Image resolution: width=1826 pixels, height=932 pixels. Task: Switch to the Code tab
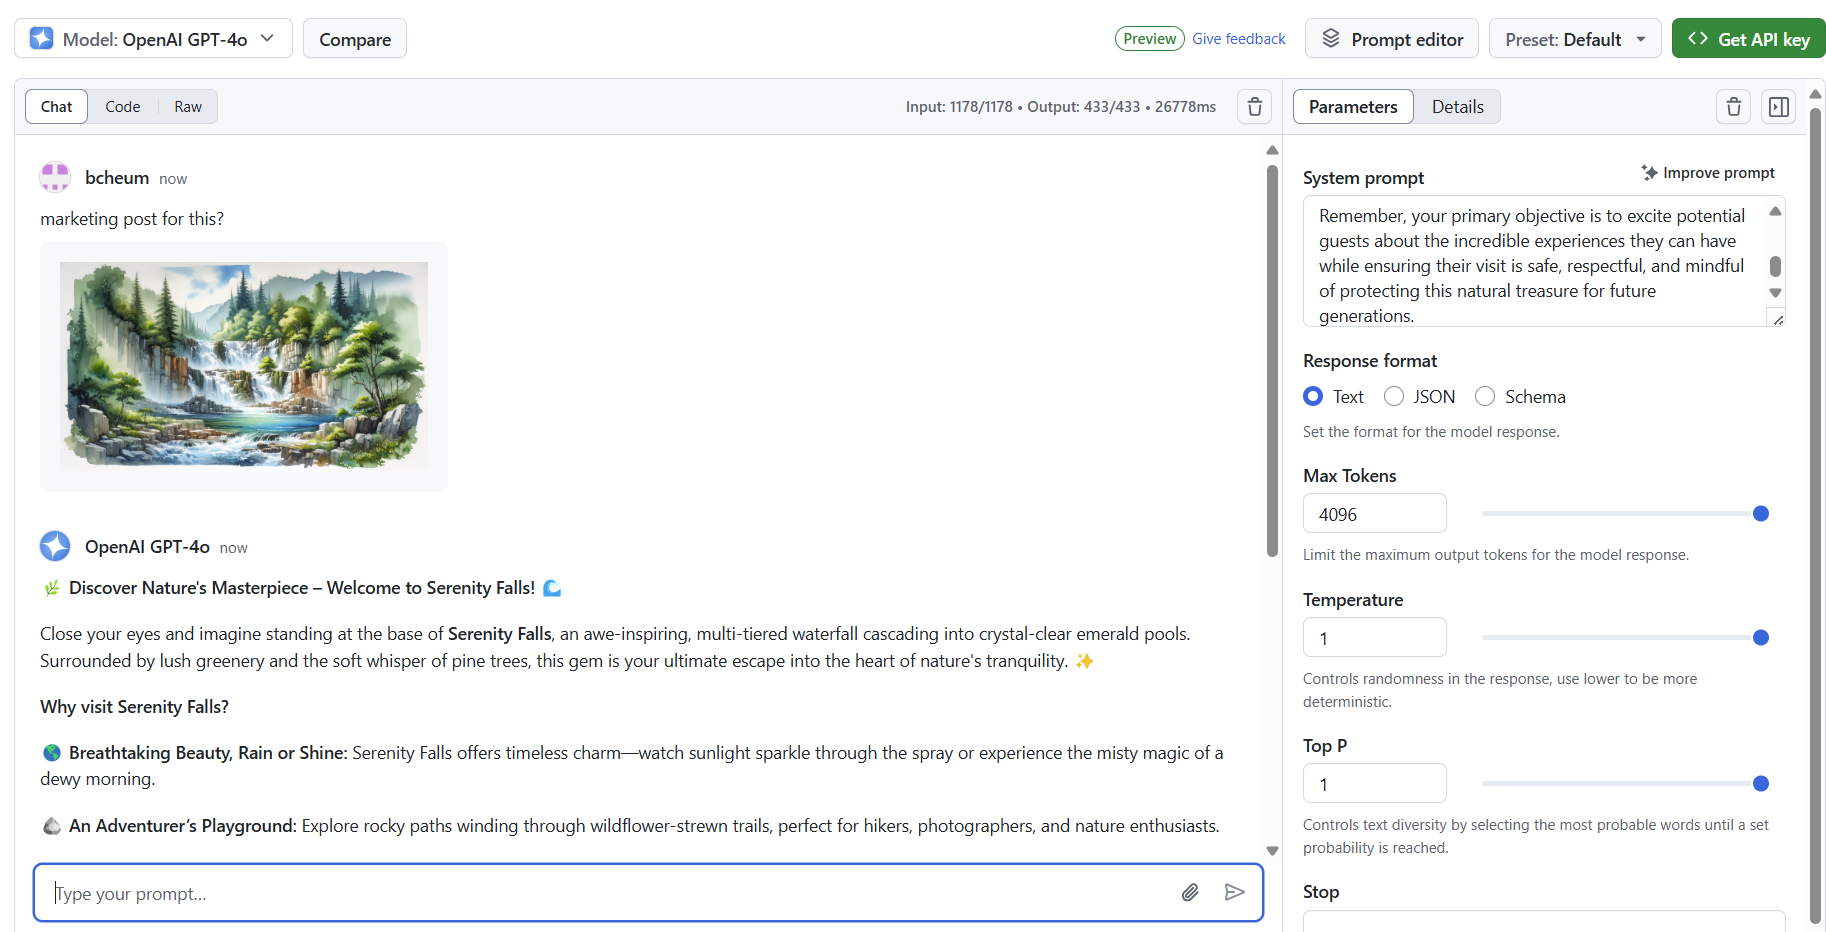[x=123, y=107]
